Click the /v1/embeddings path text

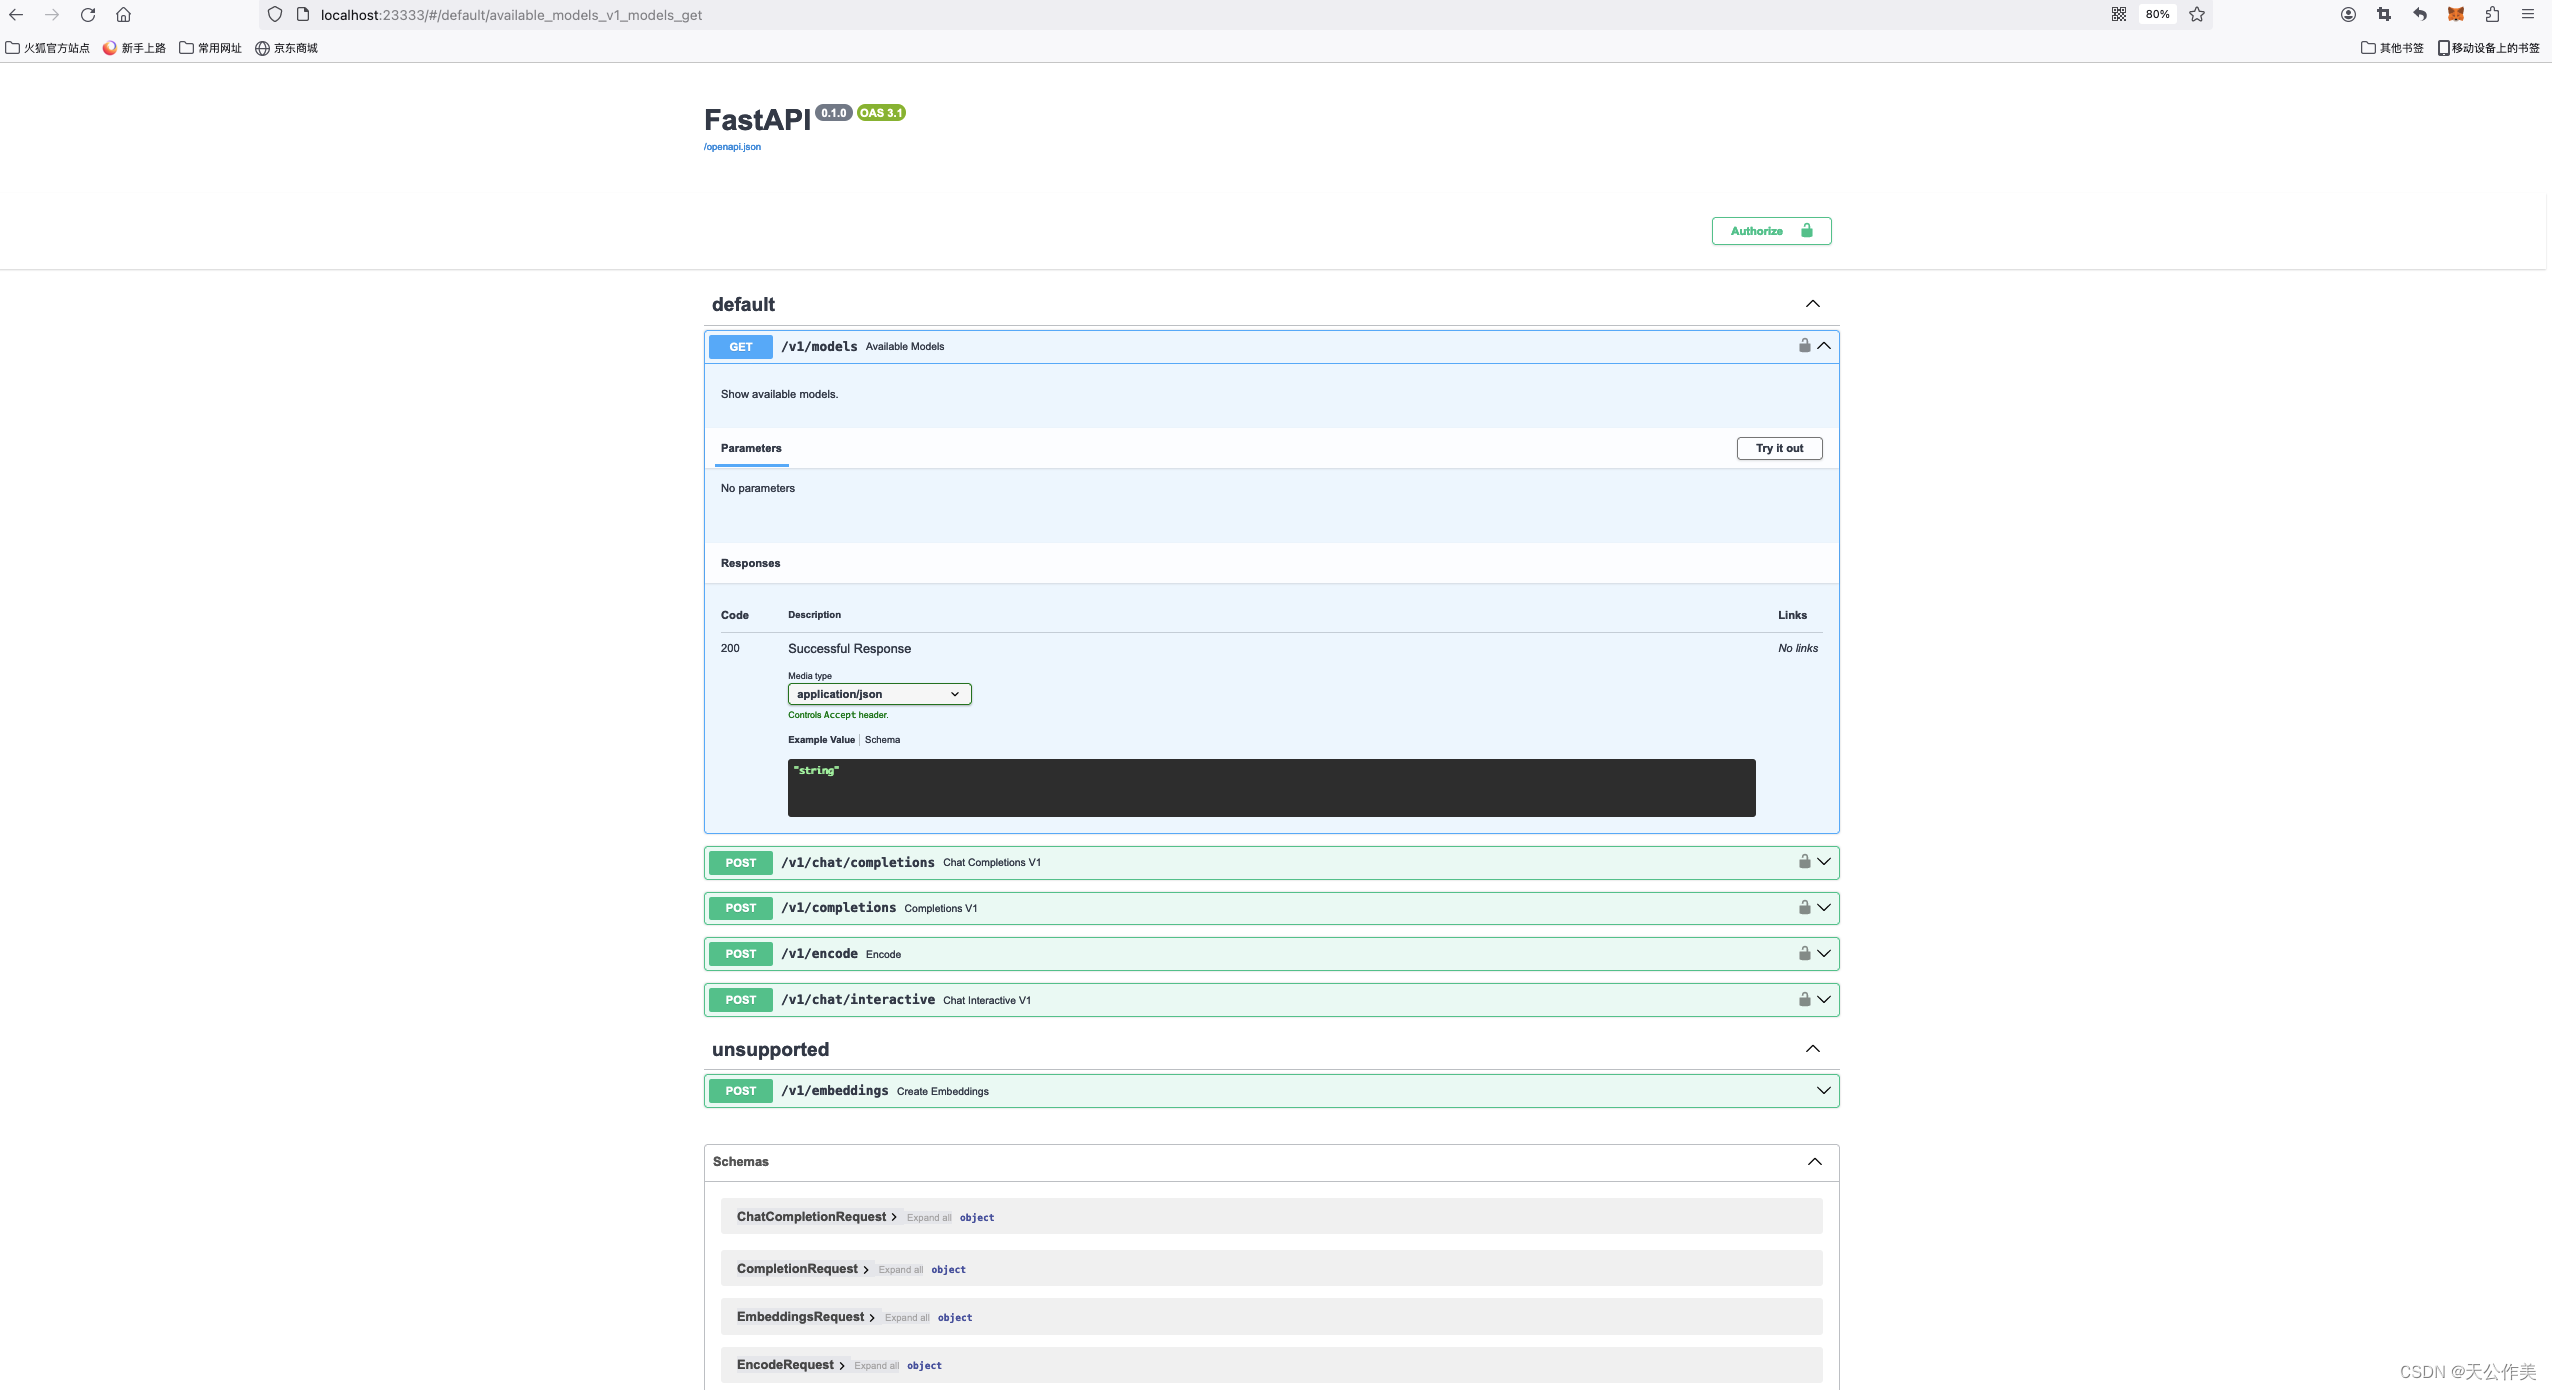click(835, 1091)
